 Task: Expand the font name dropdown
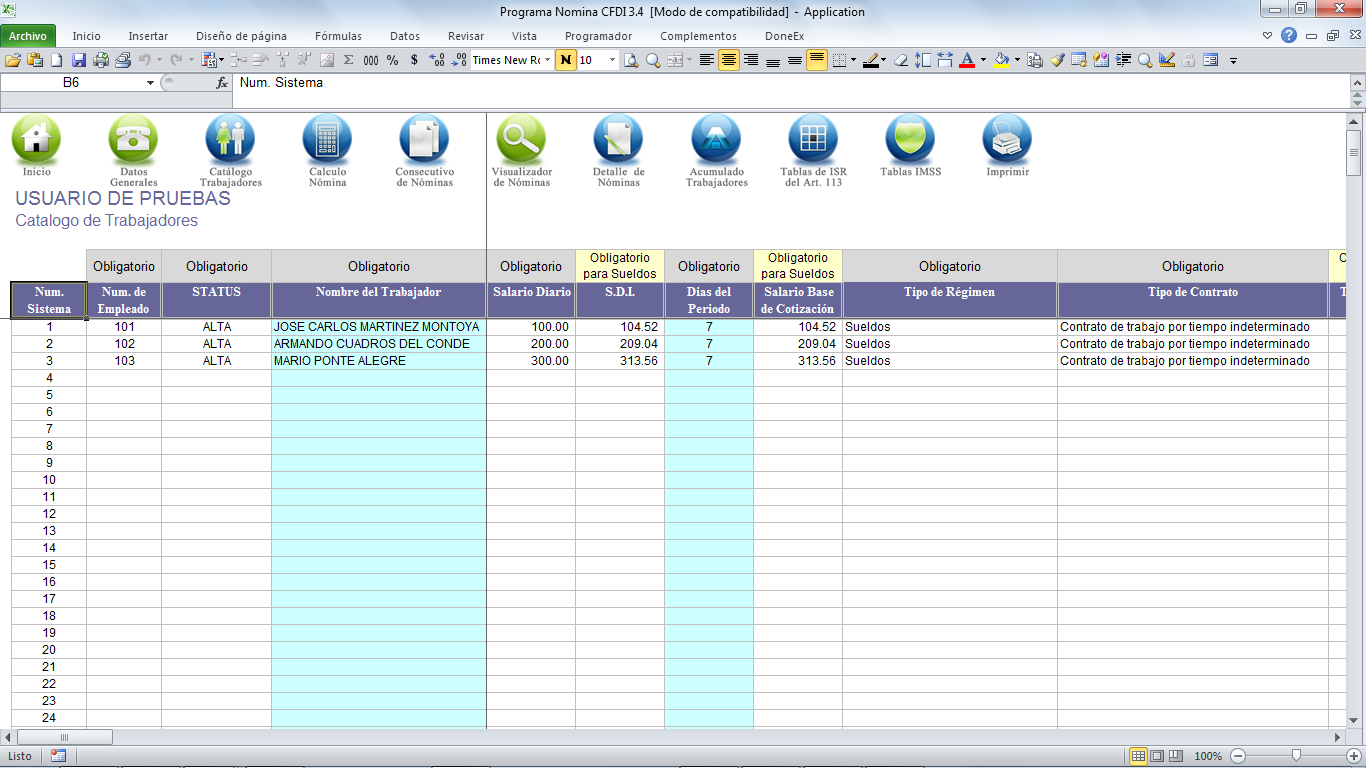[548, 60]
